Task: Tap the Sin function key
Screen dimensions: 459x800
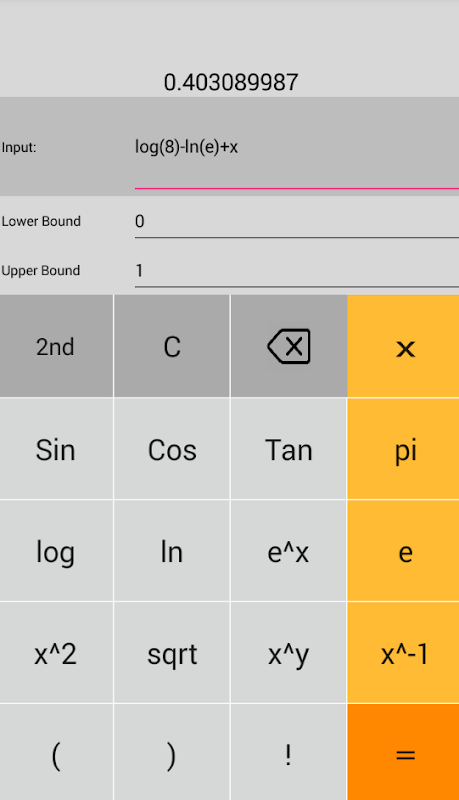Action: coord(56,449)
